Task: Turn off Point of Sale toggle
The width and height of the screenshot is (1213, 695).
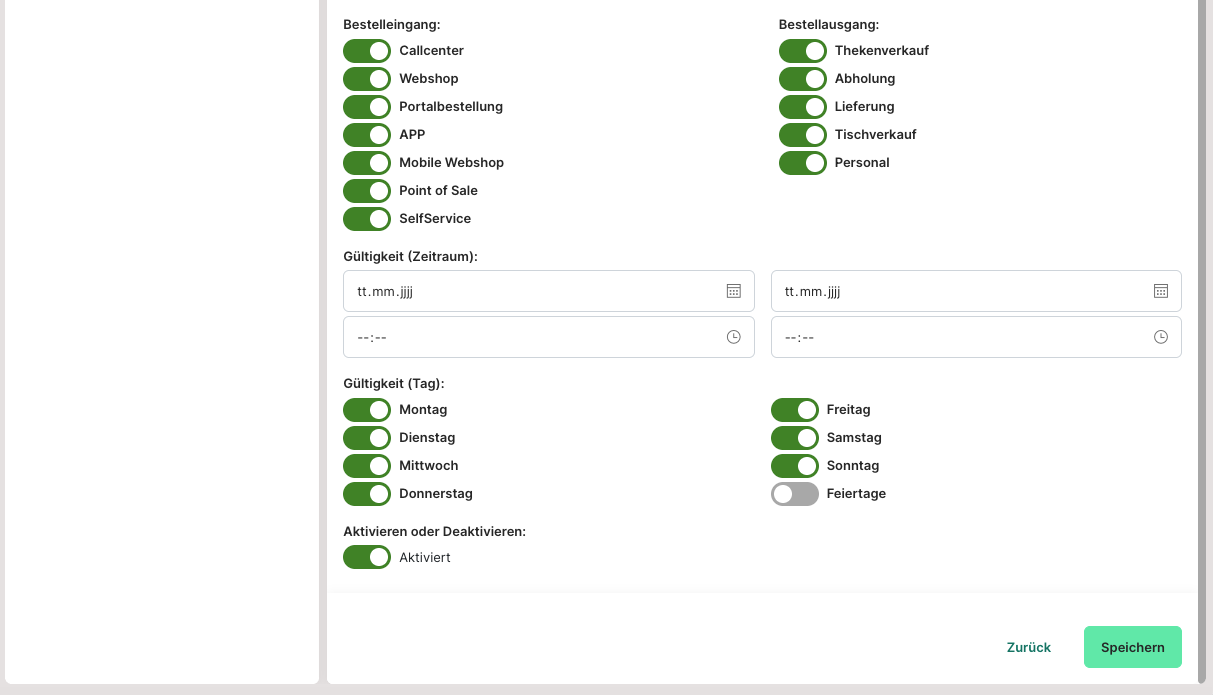Action: 367,191
